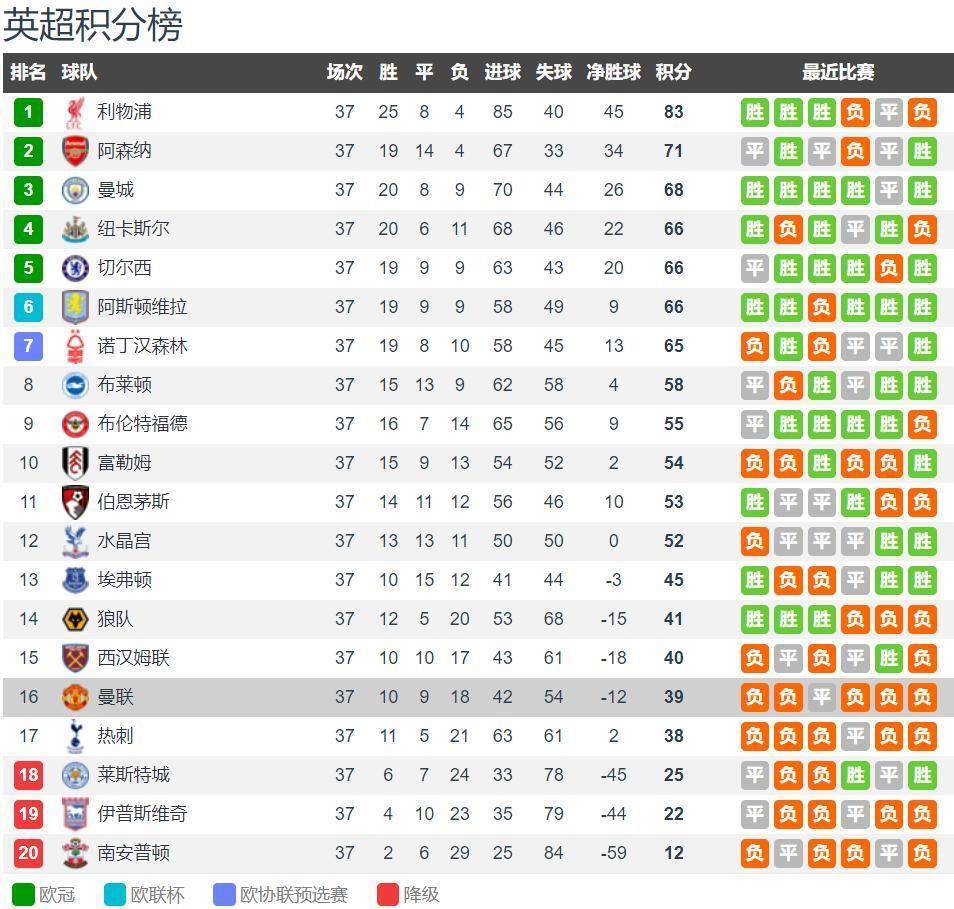Open 阿斯顿维拉 team name link
954x909 pixels.
tap(142, 307)
